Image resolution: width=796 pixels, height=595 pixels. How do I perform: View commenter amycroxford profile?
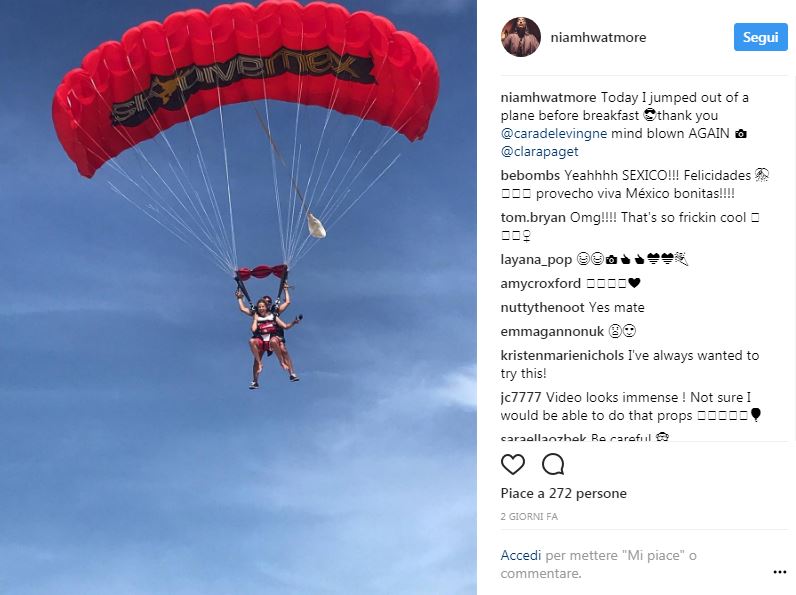[x=540, y=284]
